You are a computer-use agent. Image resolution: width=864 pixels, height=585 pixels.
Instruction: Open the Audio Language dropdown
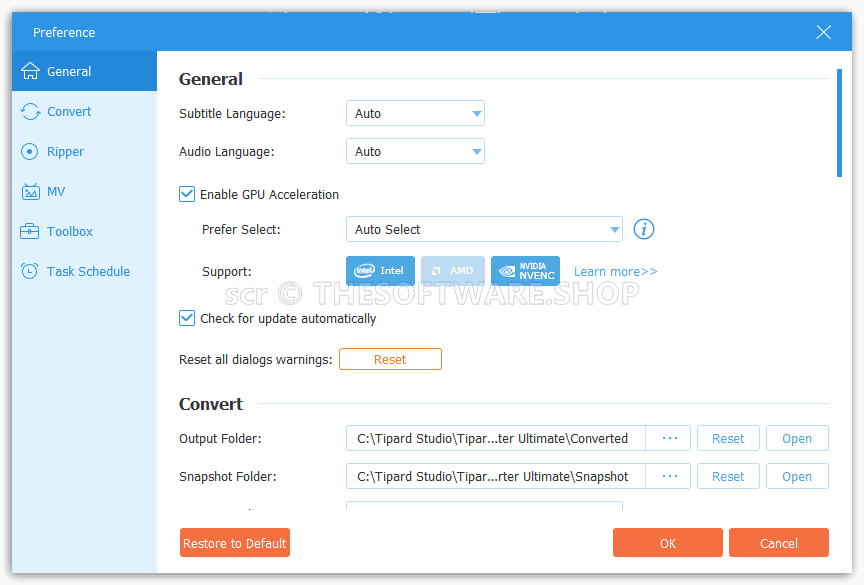415,152
